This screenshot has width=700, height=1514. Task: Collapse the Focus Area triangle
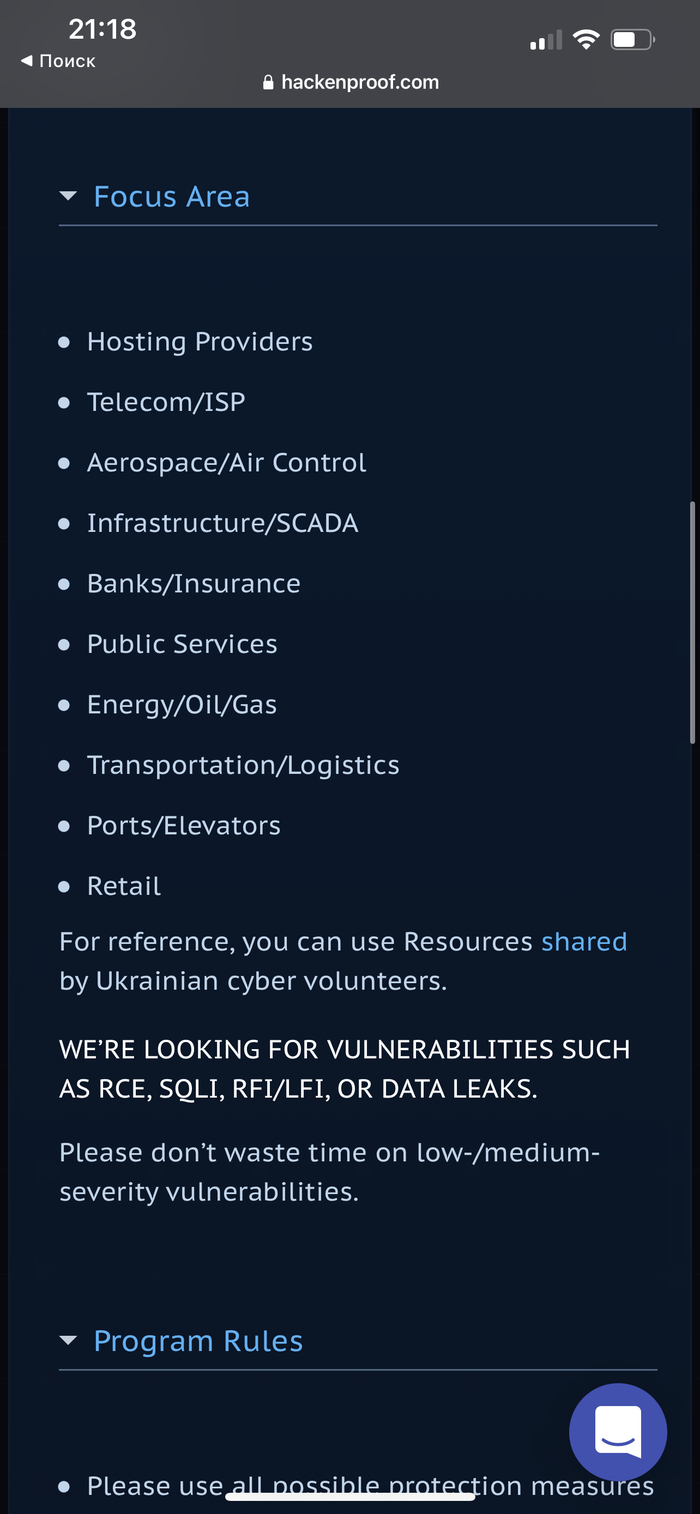tap(68, 196)
